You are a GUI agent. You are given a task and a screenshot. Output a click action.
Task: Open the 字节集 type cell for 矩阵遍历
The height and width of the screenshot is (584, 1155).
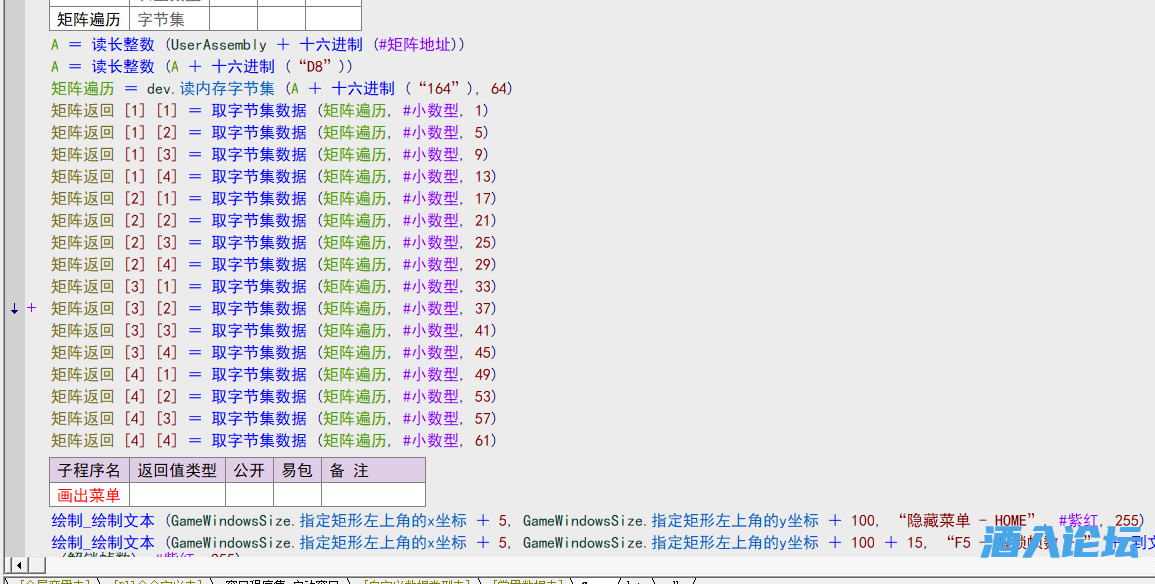(169, 19)
